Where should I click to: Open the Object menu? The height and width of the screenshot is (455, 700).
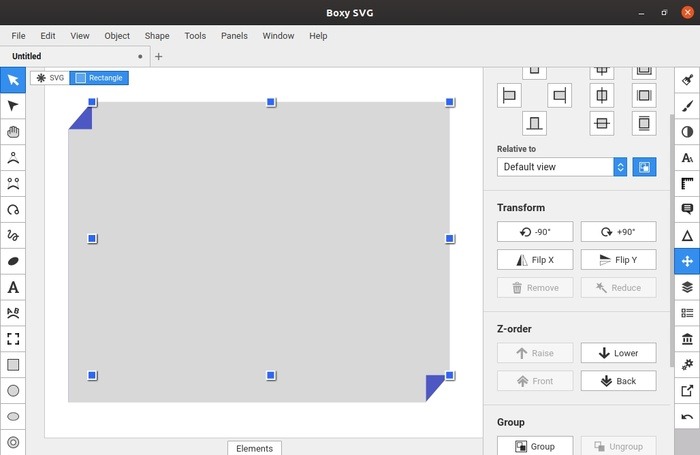click(x=117, y=36)
